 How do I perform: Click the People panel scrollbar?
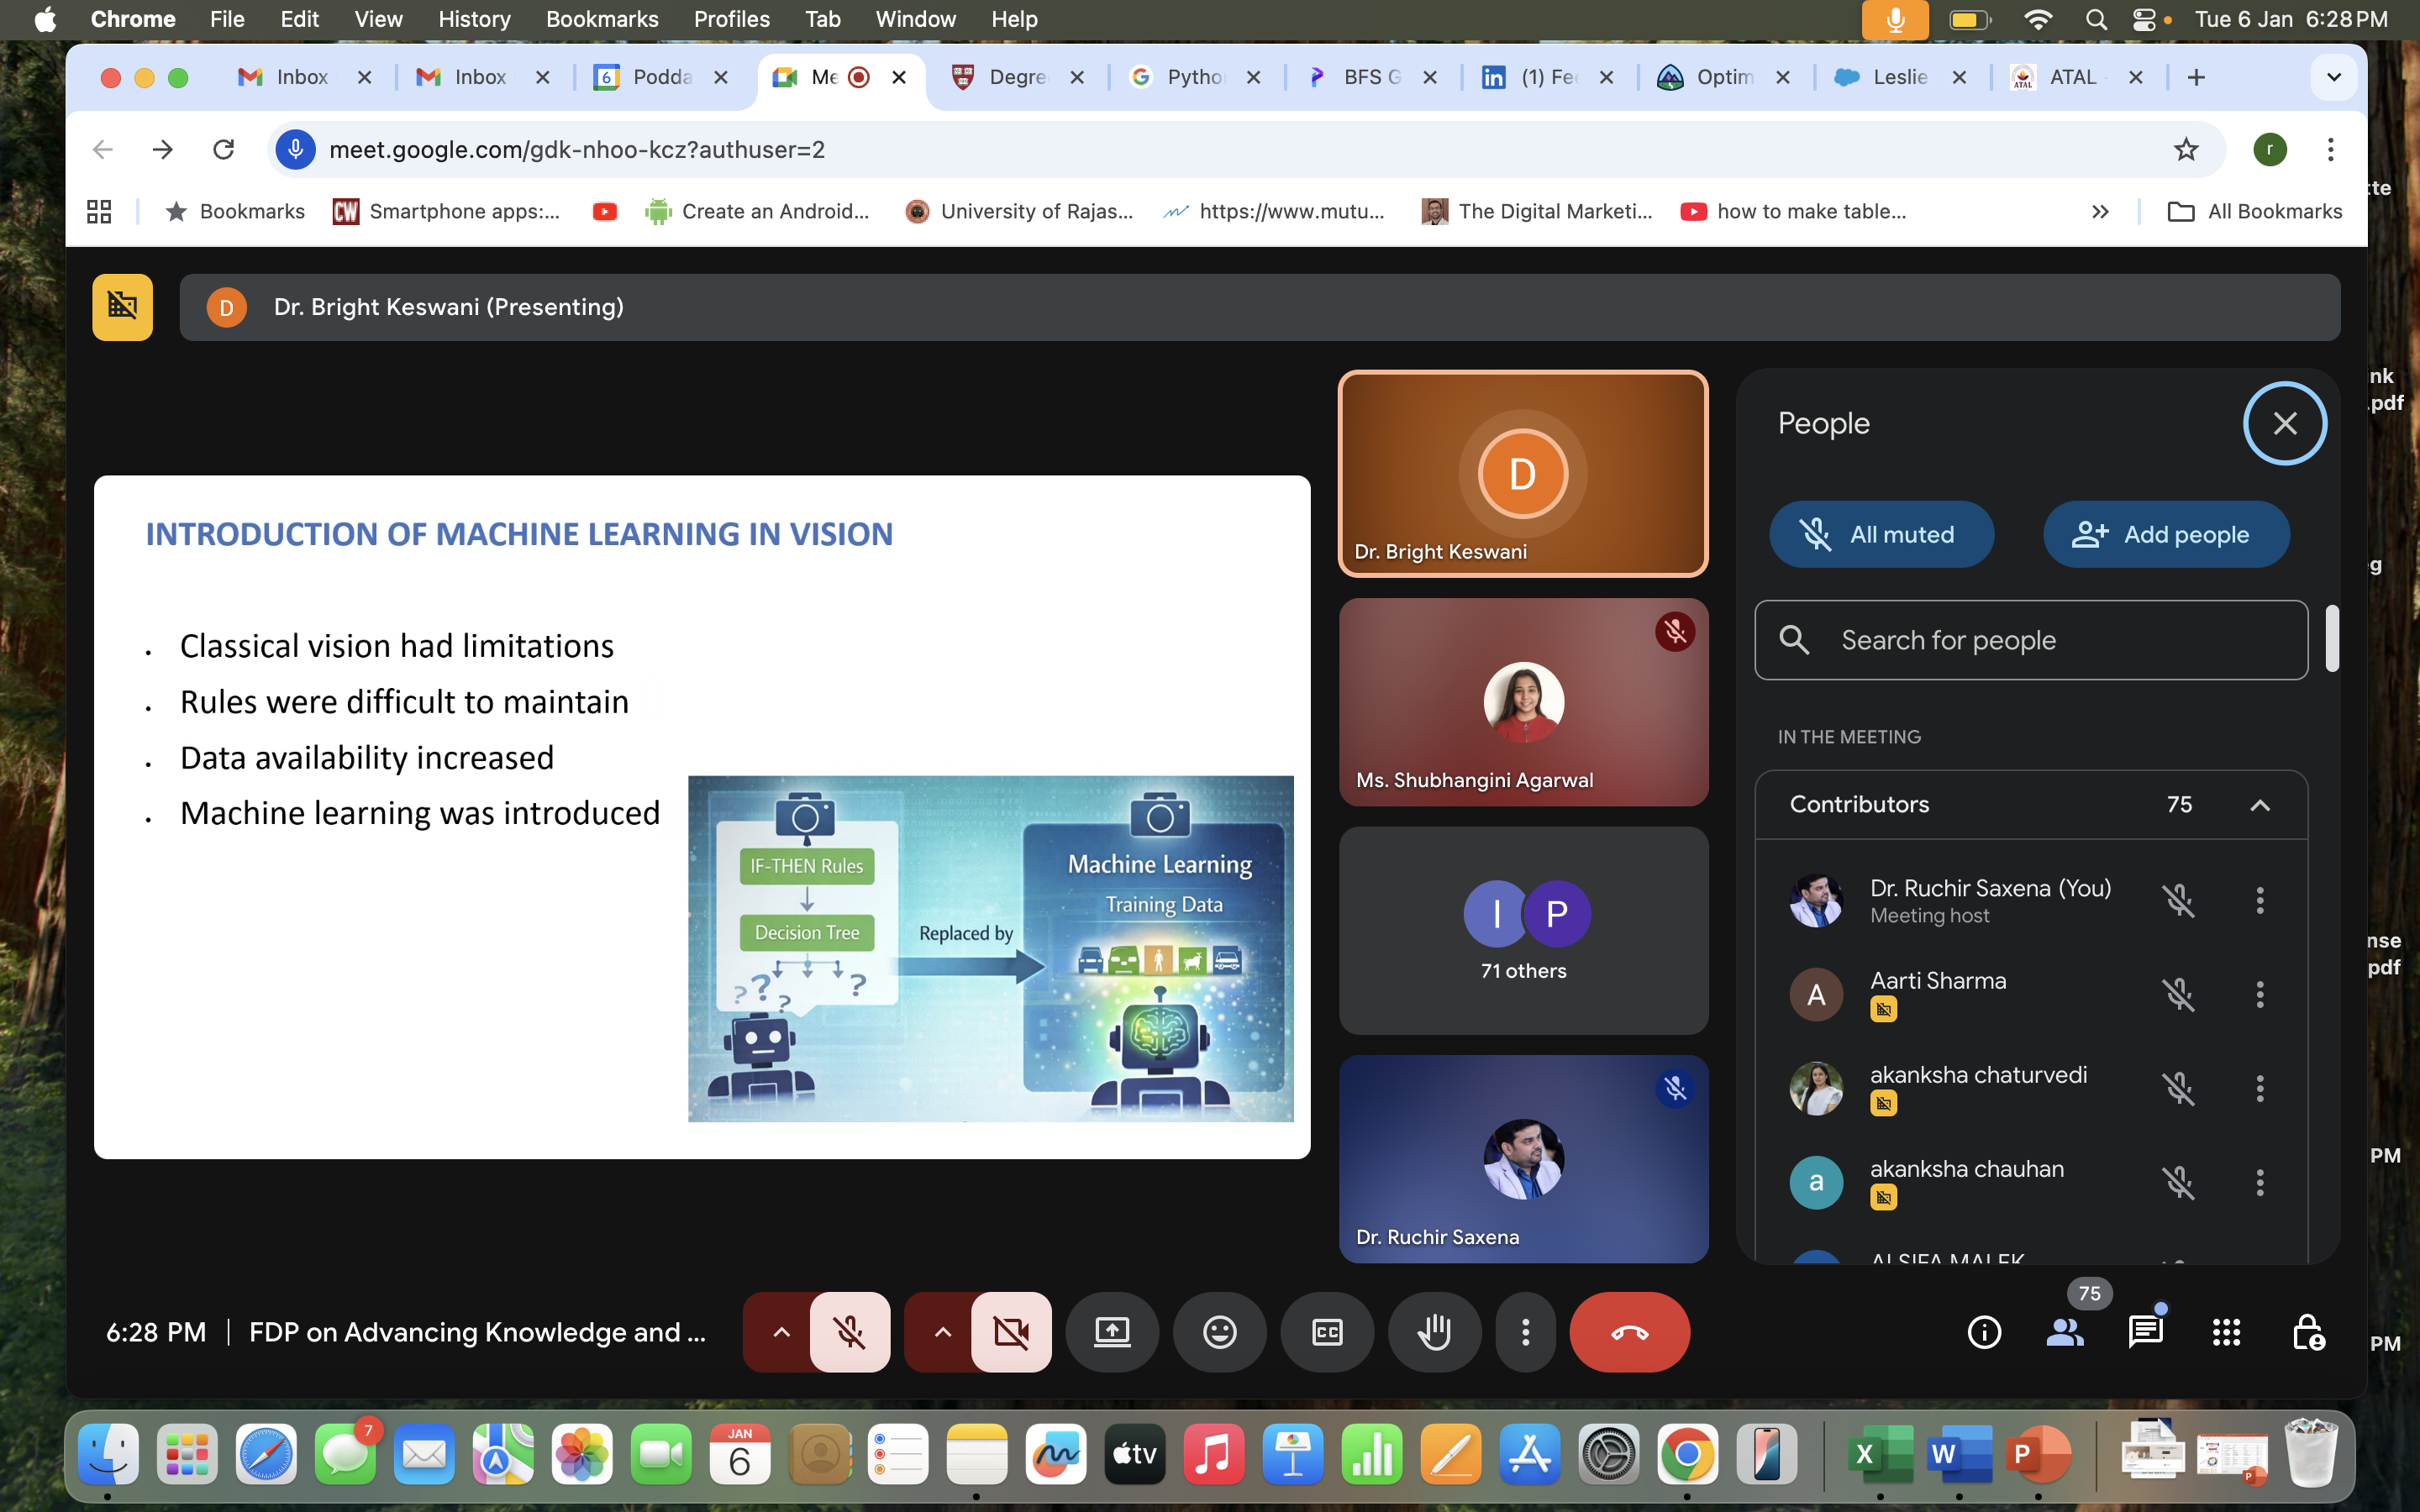click(x=2332, y=638)
